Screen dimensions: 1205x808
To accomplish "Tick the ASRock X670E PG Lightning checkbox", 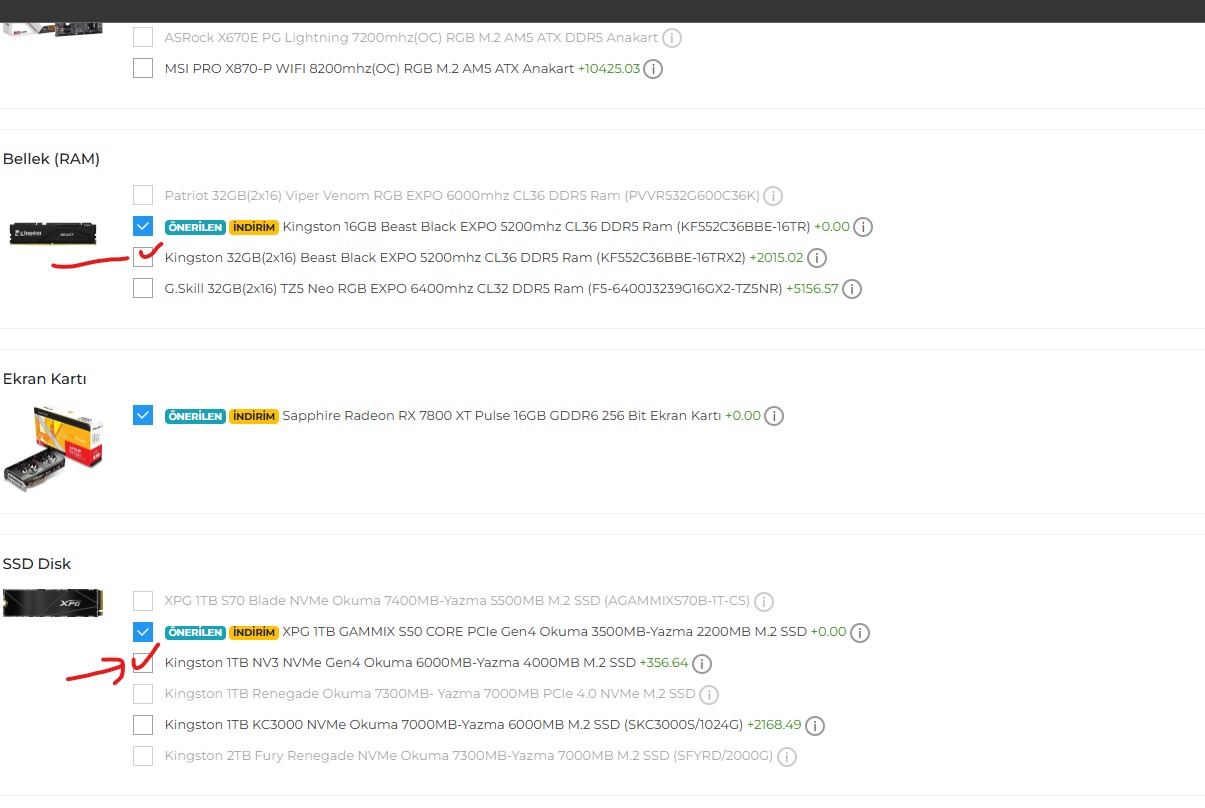I will click(x=143, y=37).
